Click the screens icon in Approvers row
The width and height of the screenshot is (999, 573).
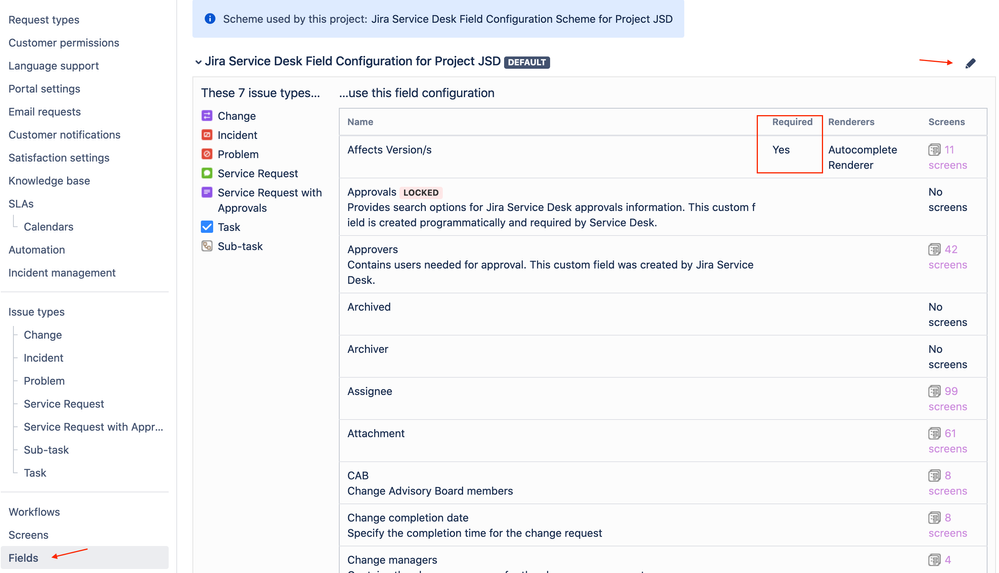point(934,249)
